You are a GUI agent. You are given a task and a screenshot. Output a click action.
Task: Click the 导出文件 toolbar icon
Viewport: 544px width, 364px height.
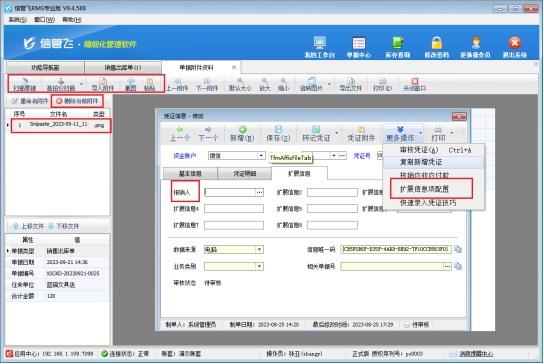[x=350, y=84]
